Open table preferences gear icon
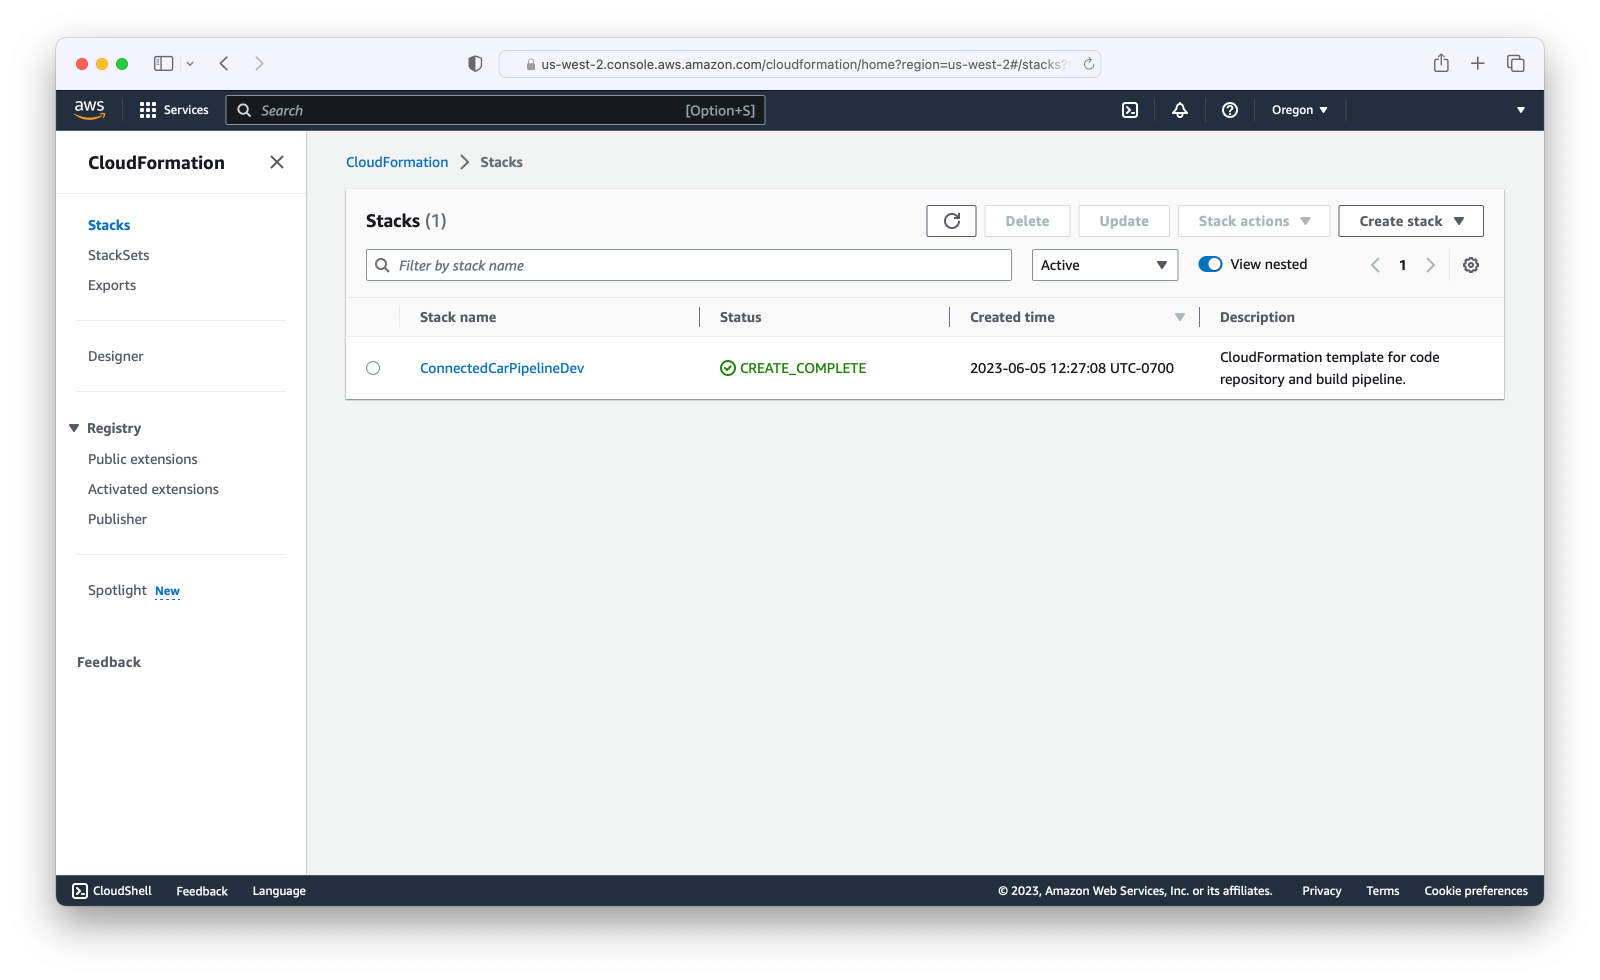Screen dimensions: 1600x980 [x=1471, y=265]
